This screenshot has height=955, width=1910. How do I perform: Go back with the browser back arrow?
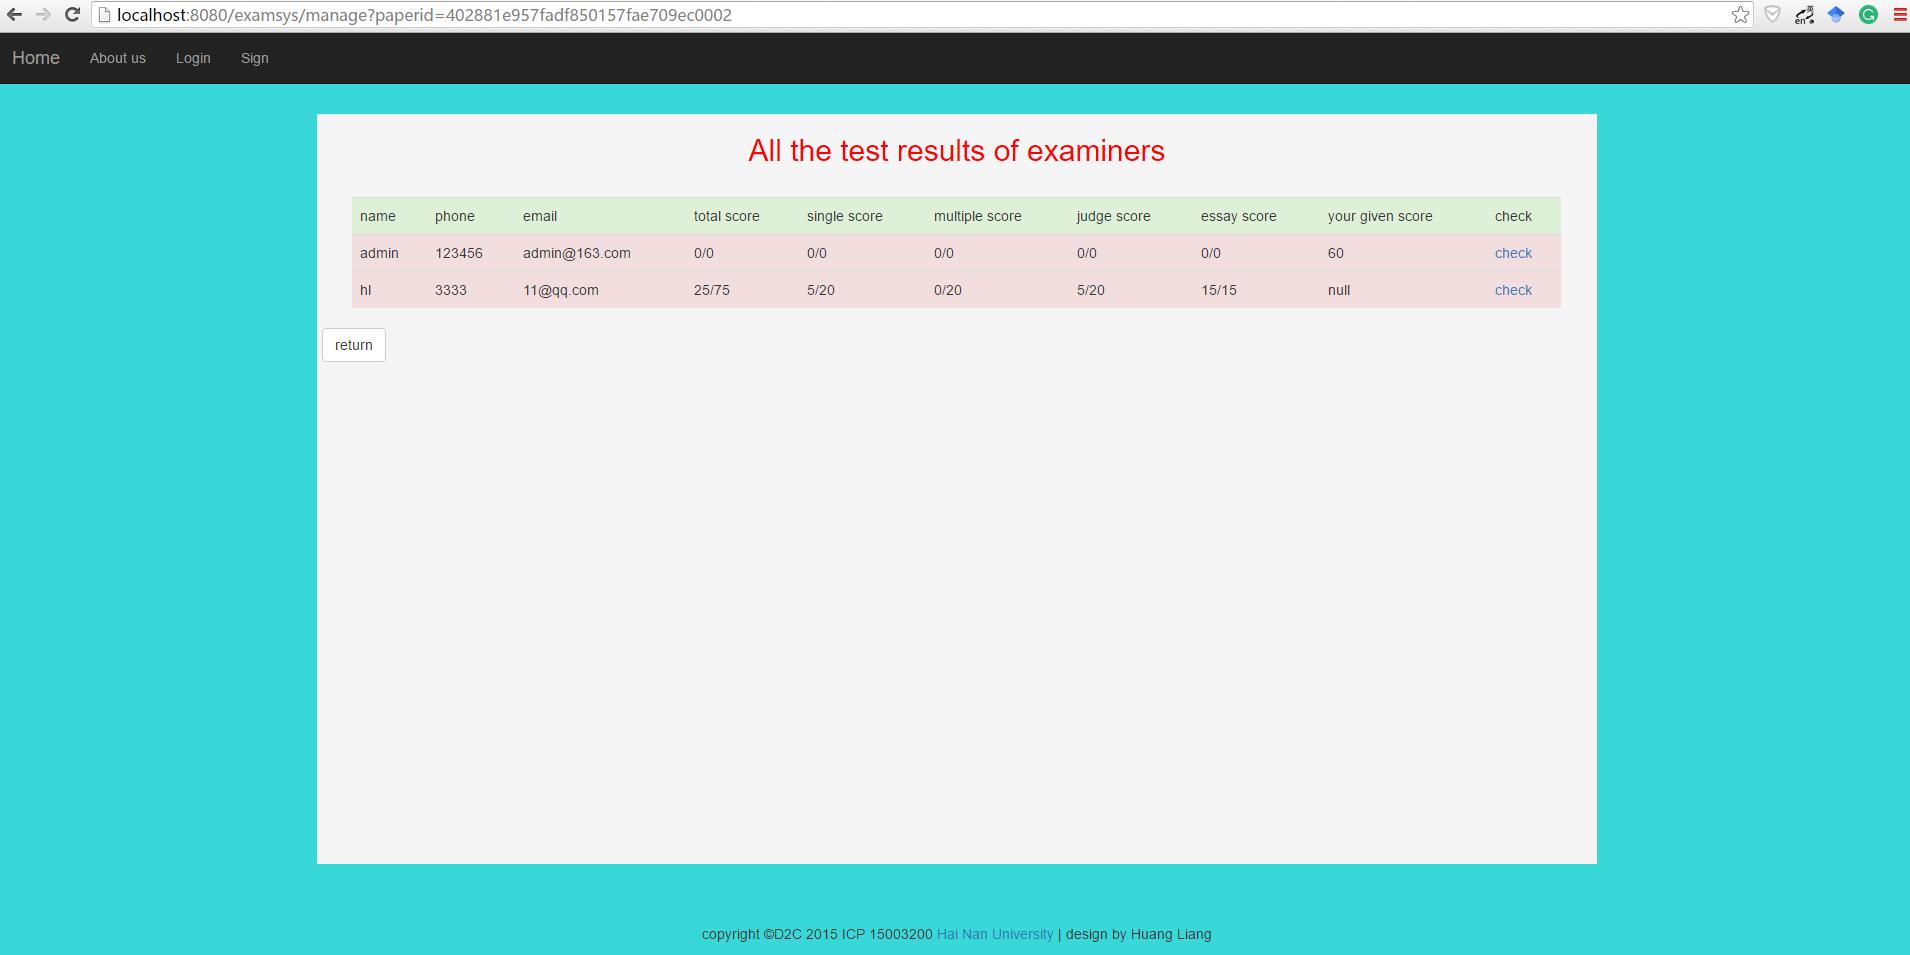14,15
